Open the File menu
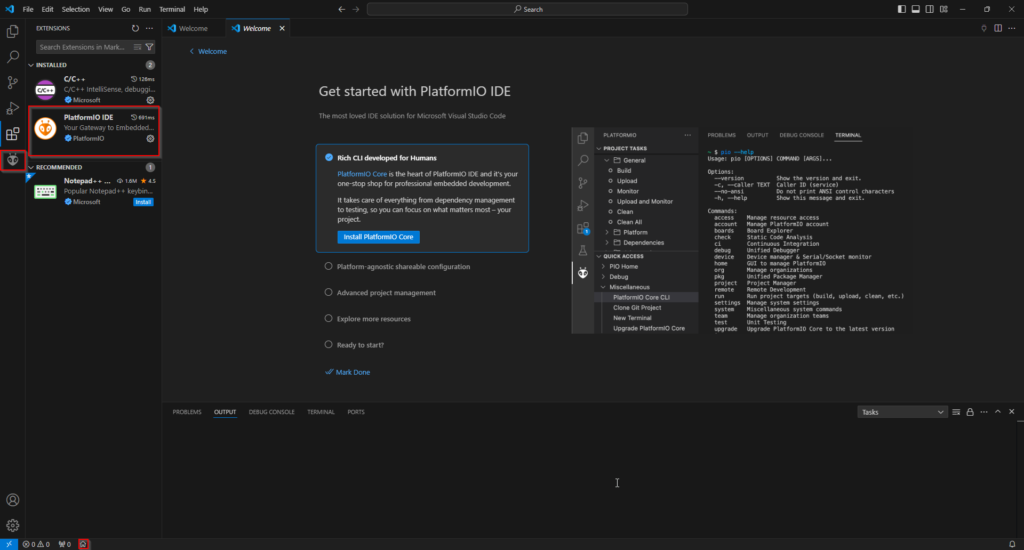This screenshot has height=550, width=1024. [x=27, y=9]
